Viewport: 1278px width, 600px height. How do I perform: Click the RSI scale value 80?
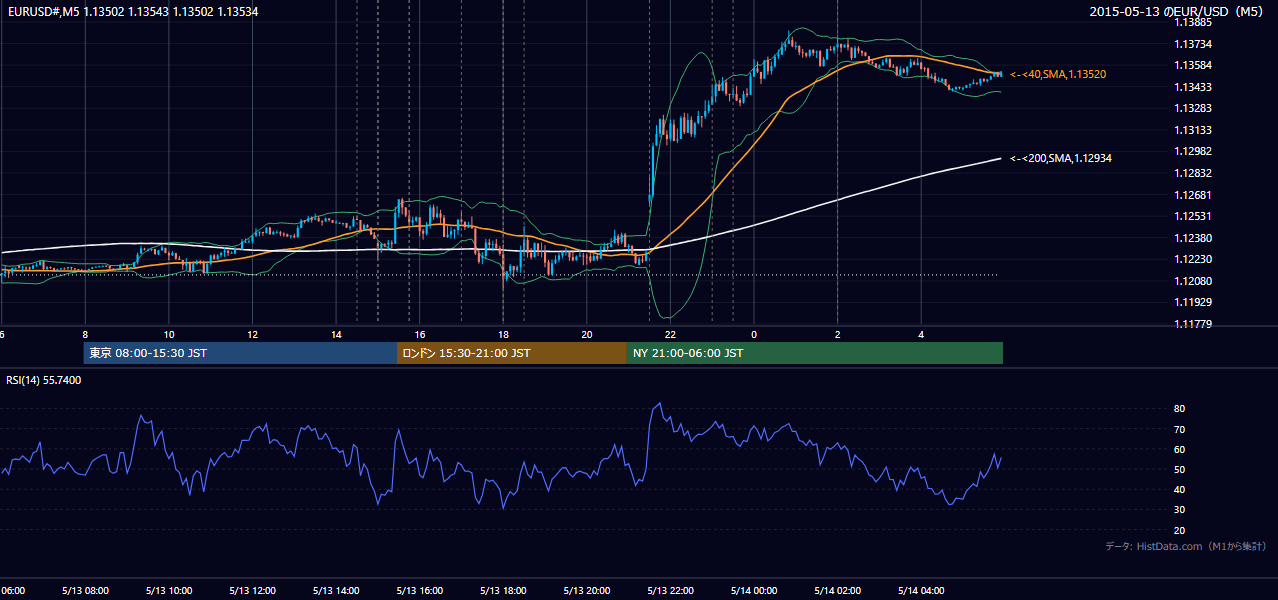coord(1179,409)
